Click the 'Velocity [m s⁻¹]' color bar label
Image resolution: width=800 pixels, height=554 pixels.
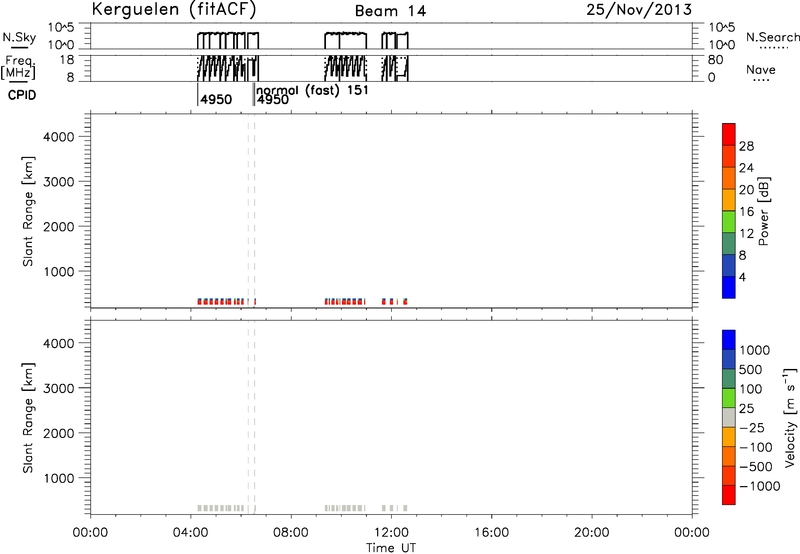point(790,417)
